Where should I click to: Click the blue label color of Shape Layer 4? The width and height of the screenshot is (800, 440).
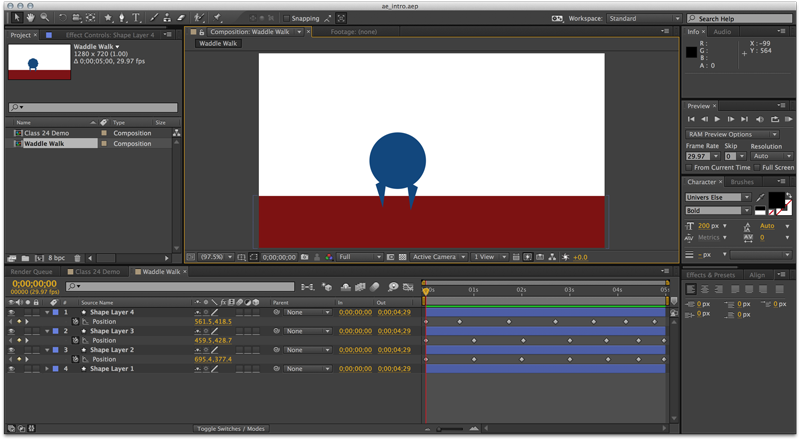point(56,312)
